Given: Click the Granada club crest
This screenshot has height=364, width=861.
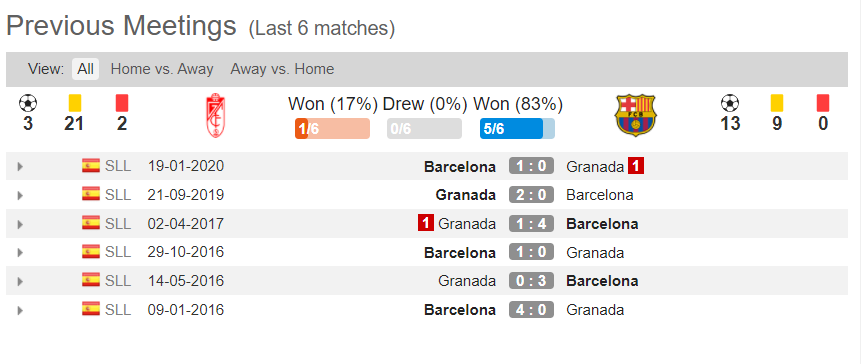Looking at the screenshot, I should pyautogui.click(x=215, y=115).
